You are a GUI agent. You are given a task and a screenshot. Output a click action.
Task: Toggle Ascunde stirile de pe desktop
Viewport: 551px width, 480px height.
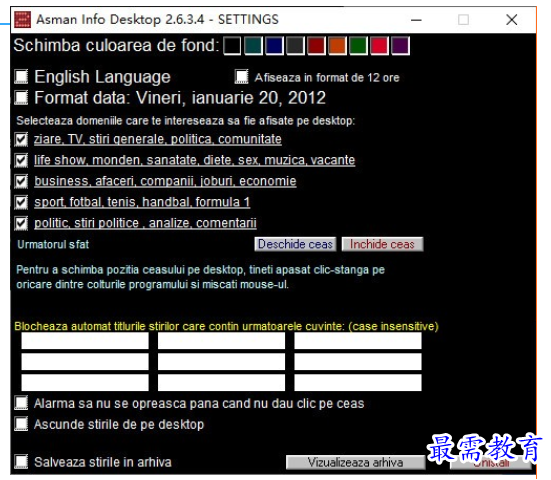click(21, 424)
